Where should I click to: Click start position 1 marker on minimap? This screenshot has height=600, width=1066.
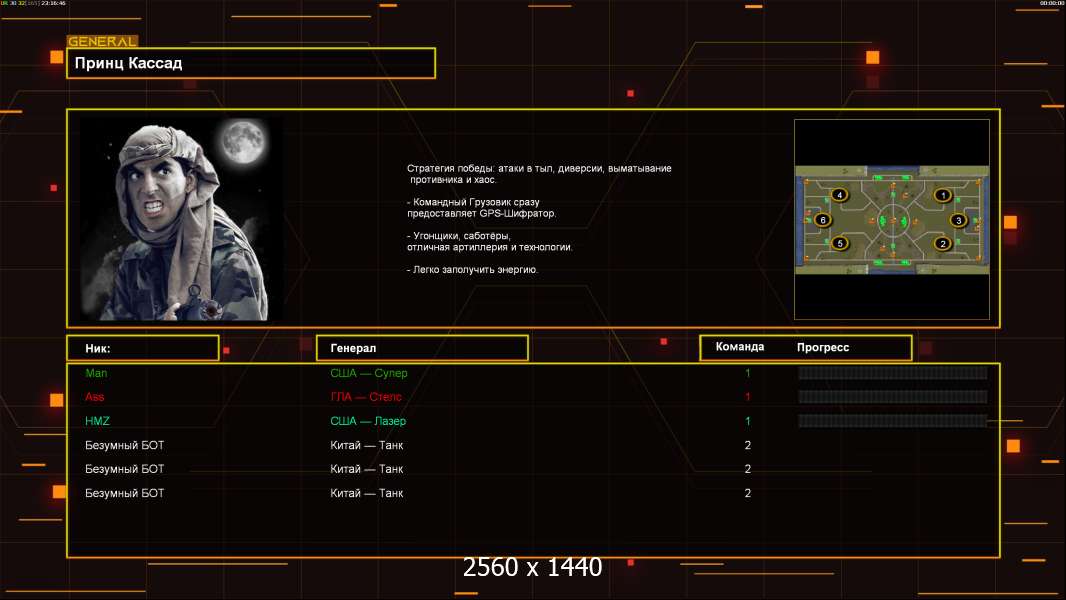[942, 195]
